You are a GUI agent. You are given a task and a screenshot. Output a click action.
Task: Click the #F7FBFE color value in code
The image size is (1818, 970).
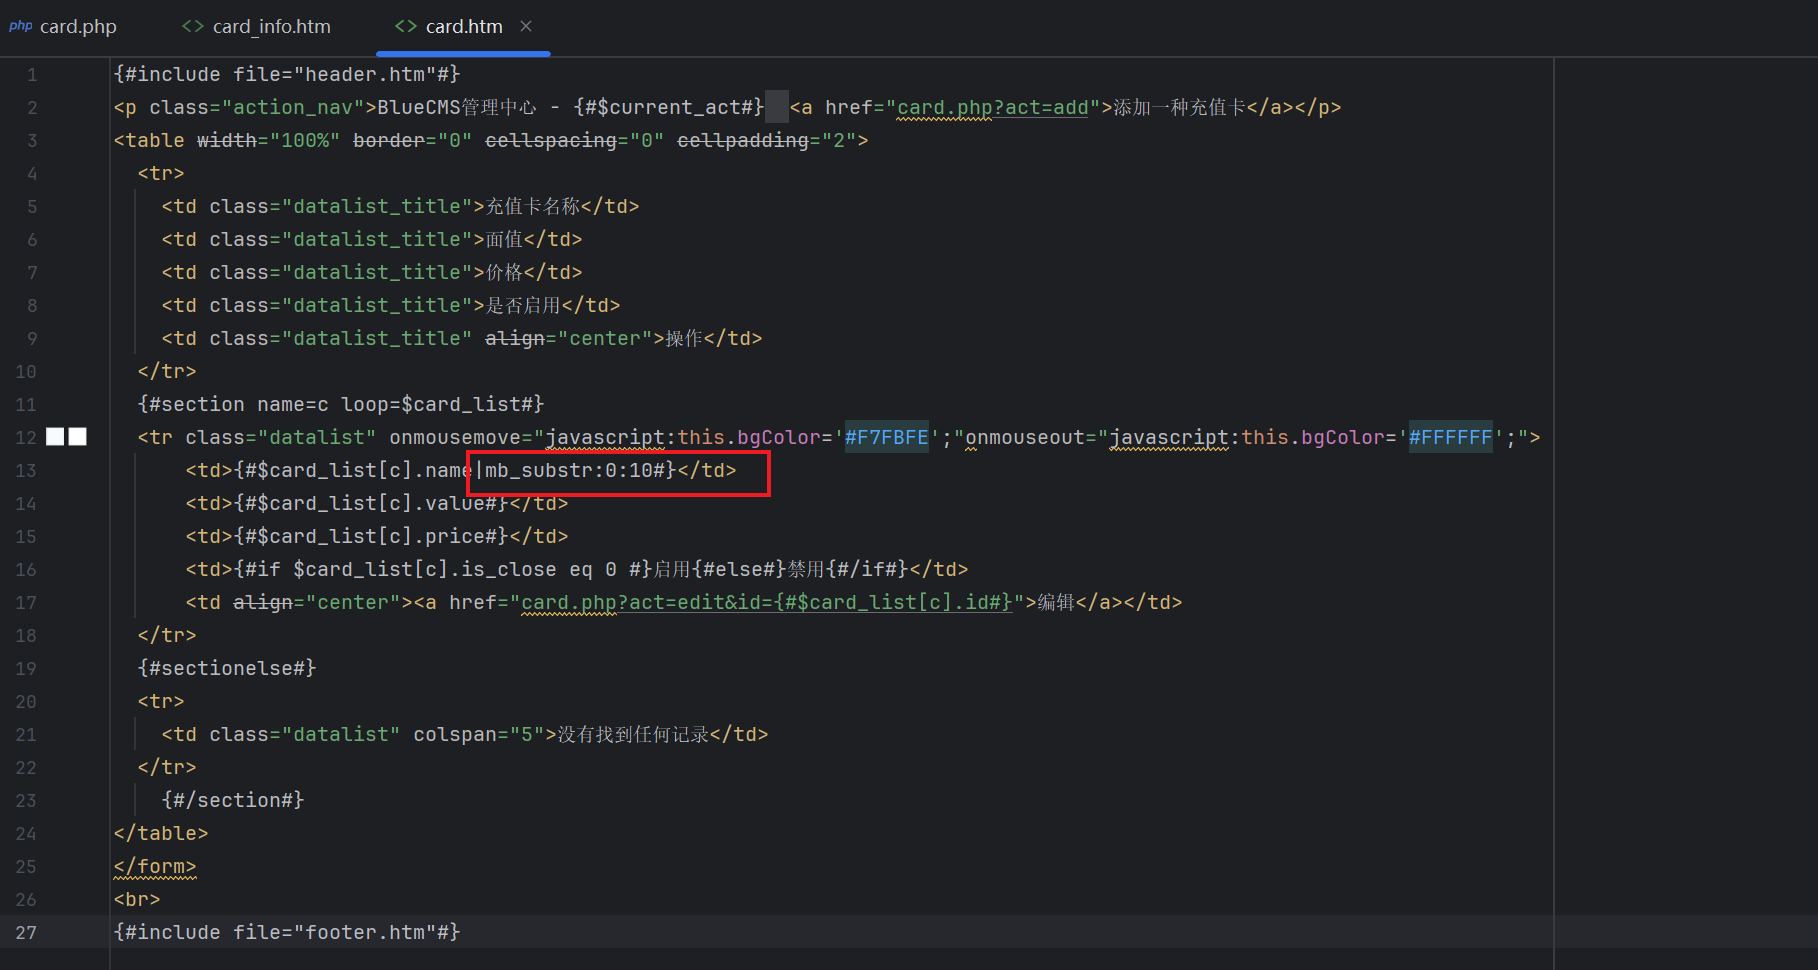tap(887, 437)
